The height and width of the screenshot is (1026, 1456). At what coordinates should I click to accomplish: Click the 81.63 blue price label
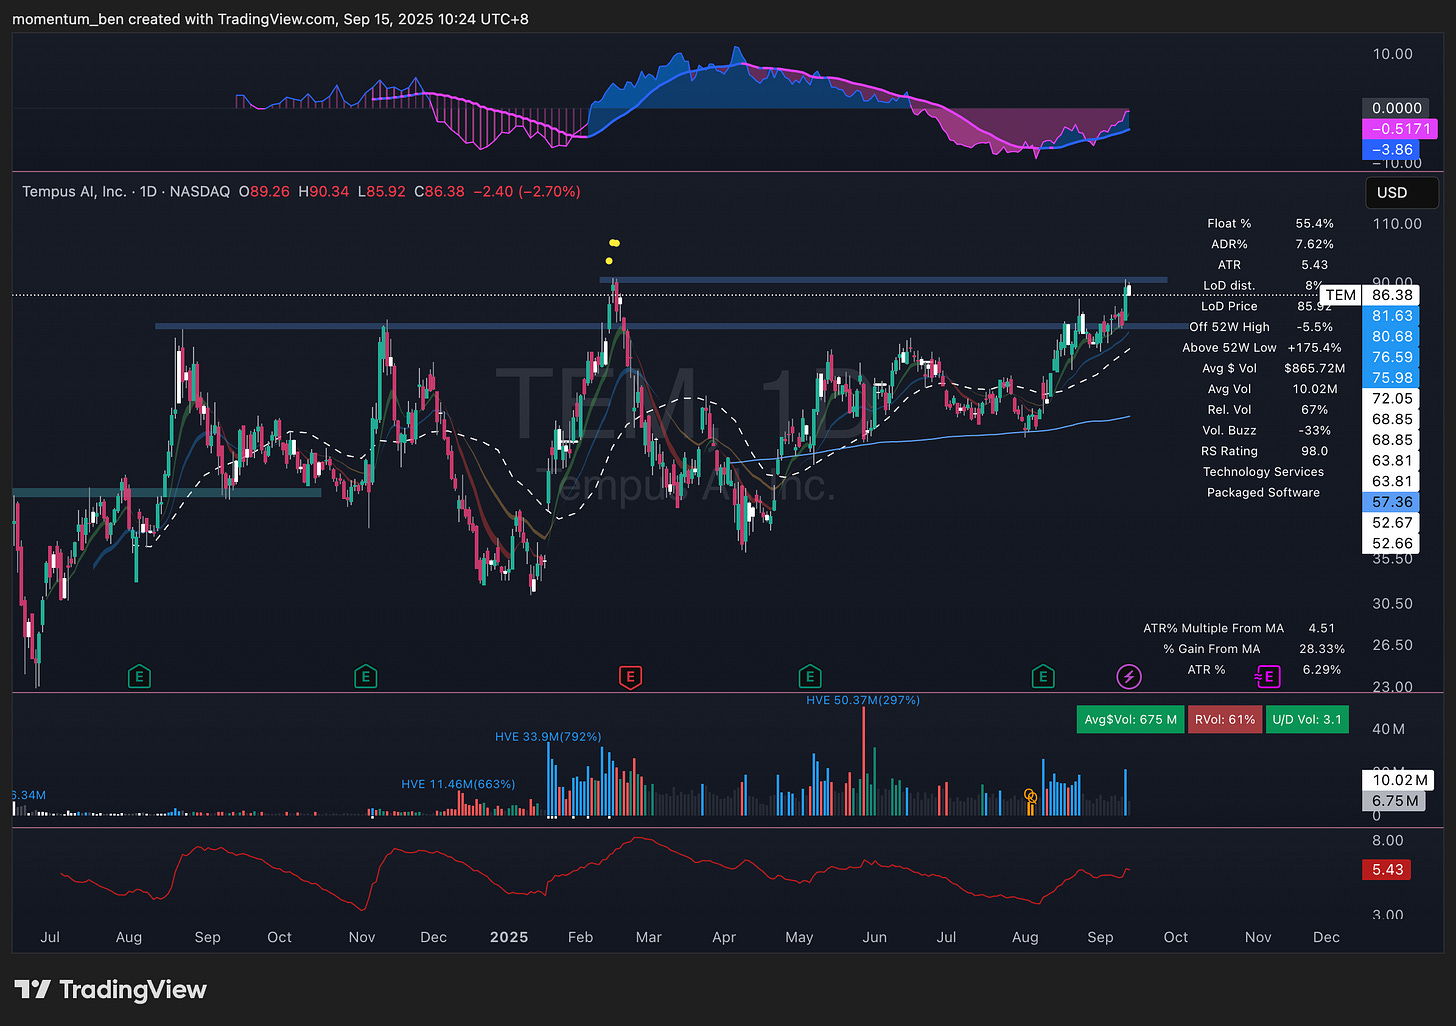click(x=1391, y=316)
